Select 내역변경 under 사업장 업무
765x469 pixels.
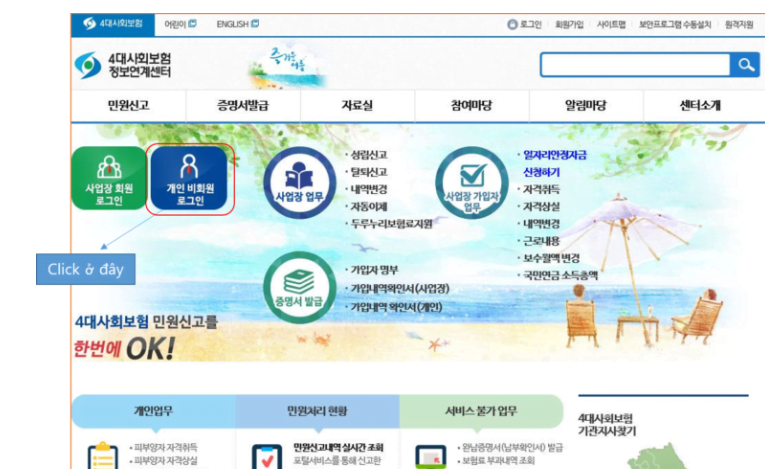click(x=369, y=189)
